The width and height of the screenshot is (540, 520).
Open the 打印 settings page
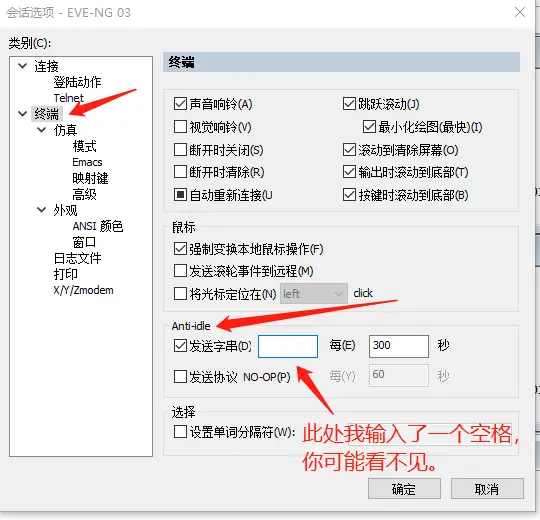click(65, 274)
